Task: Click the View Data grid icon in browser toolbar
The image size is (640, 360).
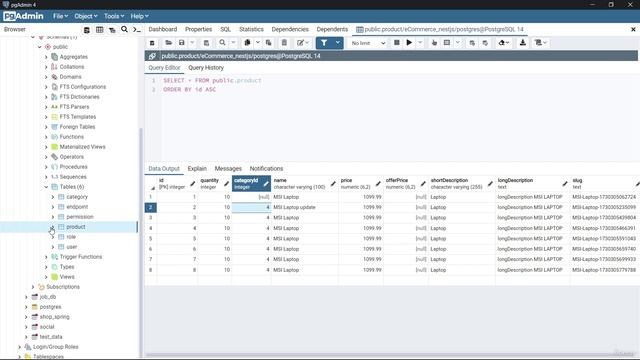Action: click(x=99, y=30)
